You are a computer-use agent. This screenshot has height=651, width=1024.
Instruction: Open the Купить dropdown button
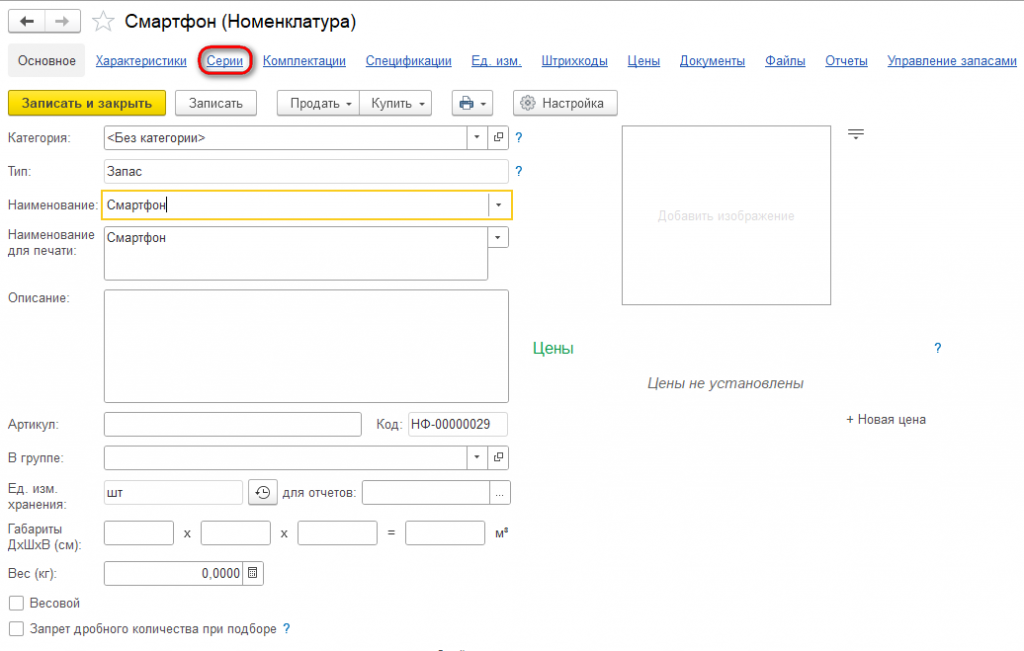pyautogui.click(x=396, y=103)
